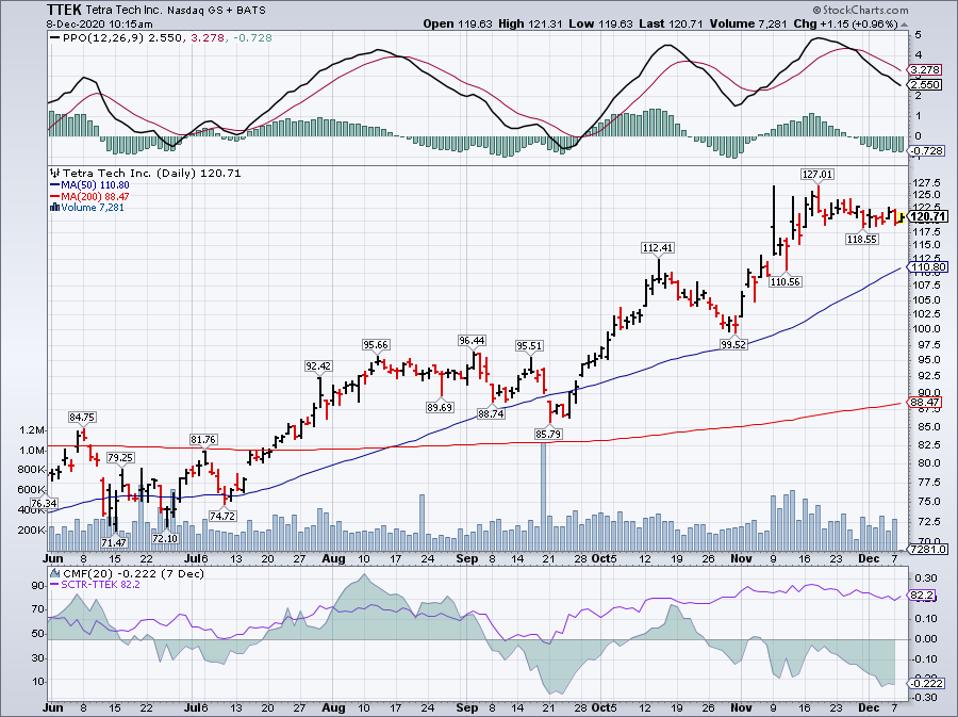Click the CMF(20) -0.222 (7 Dec) legend
The image size is (958, 717).
[134, 573]
